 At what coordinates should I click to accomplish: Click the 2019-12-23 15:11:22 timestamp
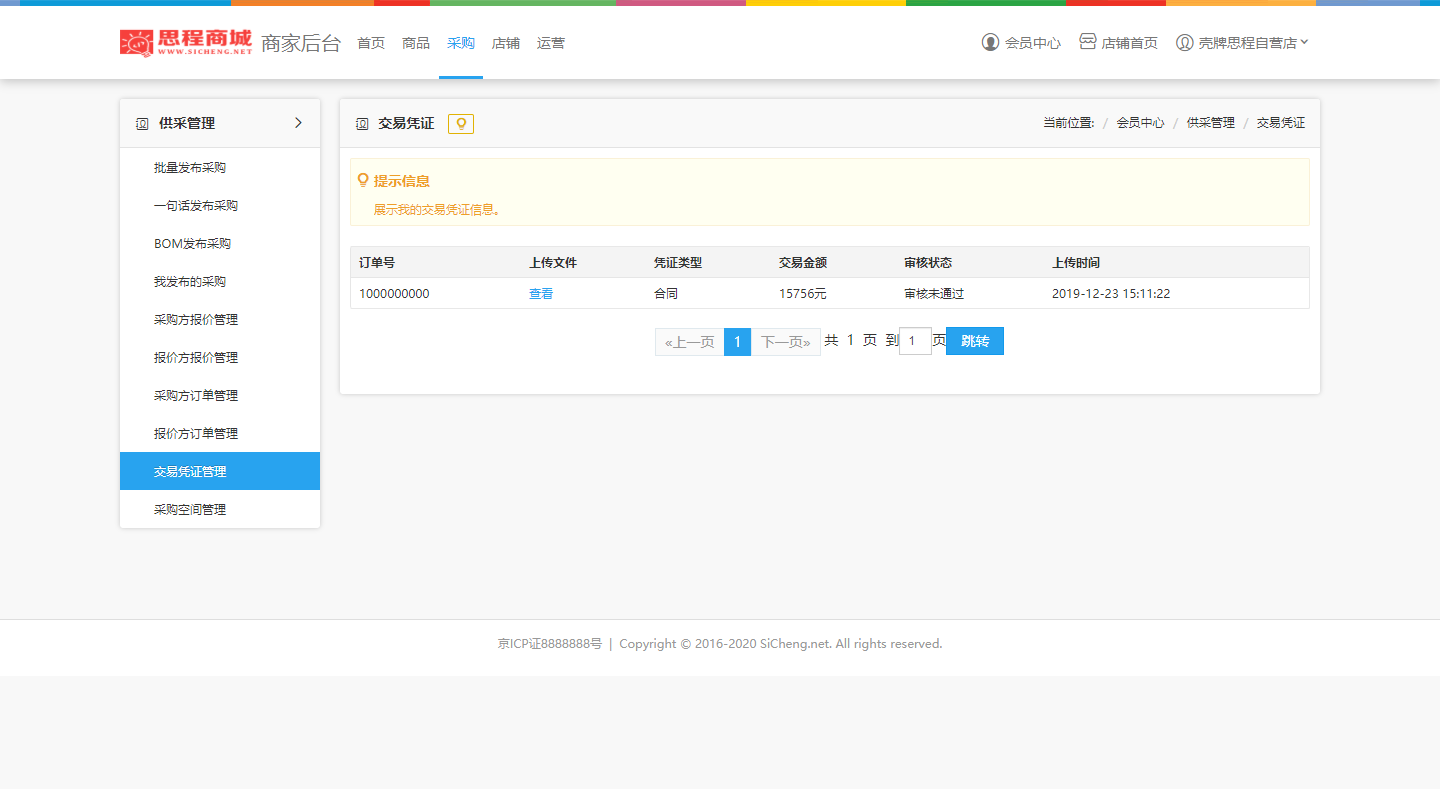pyautogui.click(x=1111, y=294)
